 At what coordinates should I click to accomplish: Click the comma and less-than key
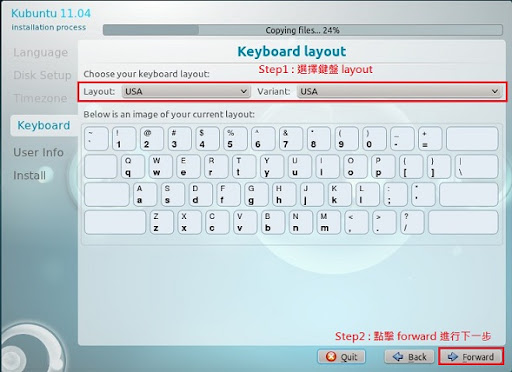pos(356,222)
